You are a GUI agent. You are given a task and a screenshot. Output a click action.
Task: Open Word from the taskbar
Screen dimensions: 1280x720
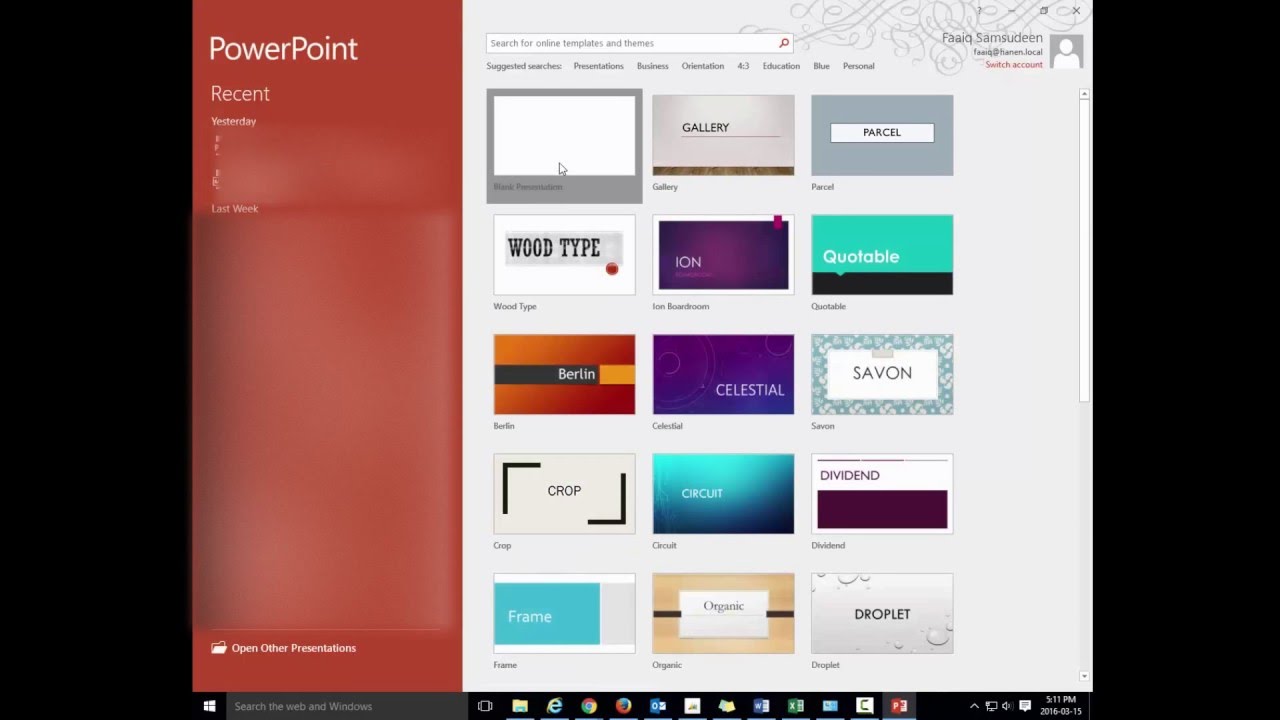(x=761, y=706)
